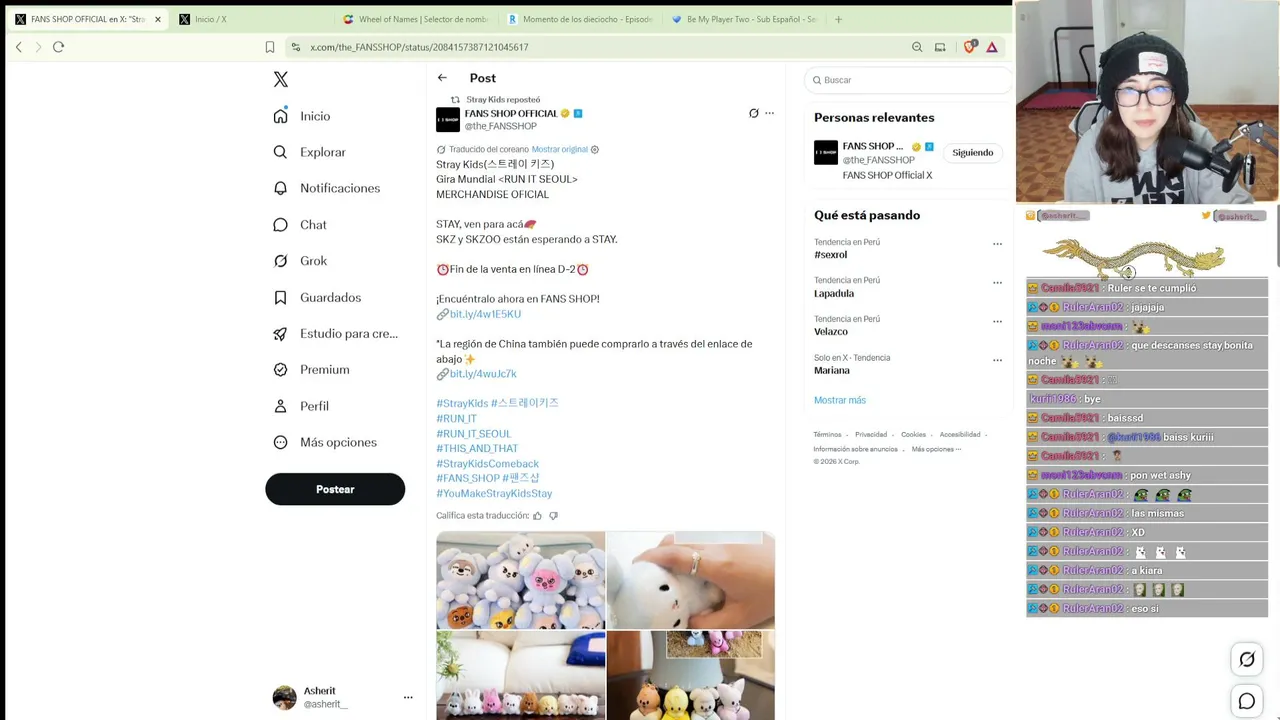The height and width of the screenshot is (720, 1280).
Task: Click the FANS SHOP OFFICIAL post avatar
Action: tap(448, 120)
